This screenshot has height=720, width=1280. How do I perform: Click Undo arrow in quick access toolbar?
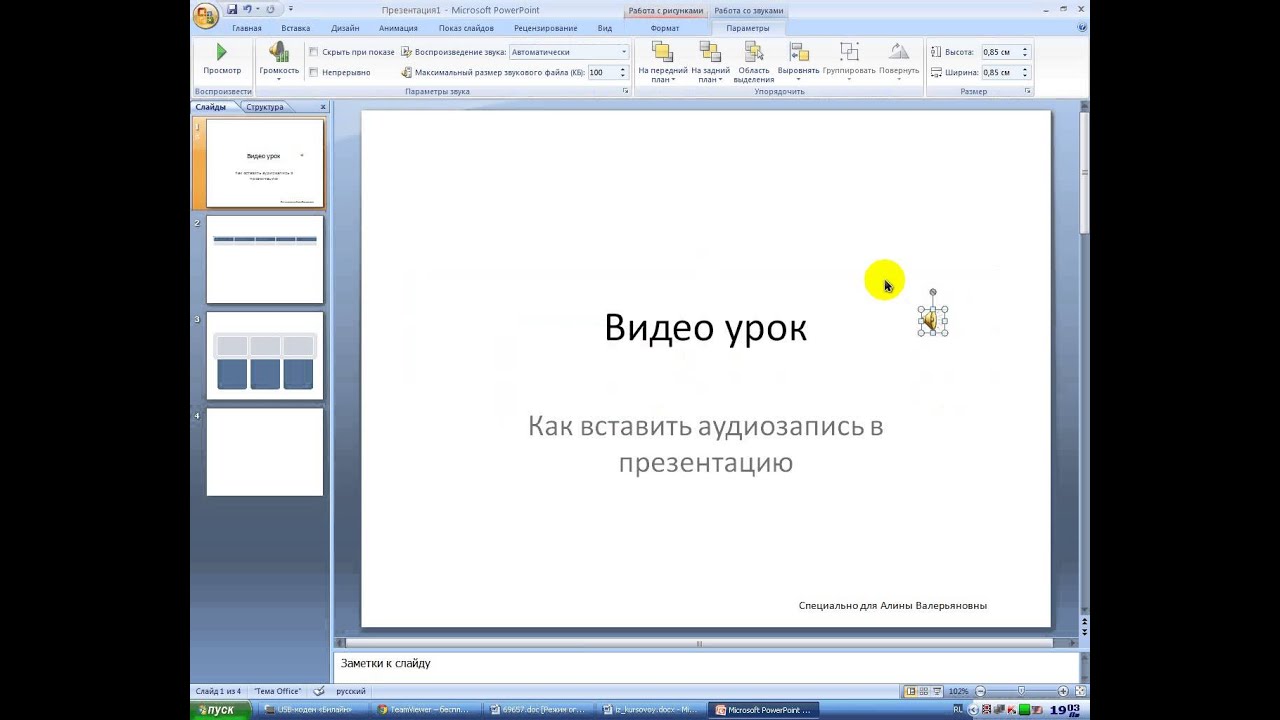point(247,9)
